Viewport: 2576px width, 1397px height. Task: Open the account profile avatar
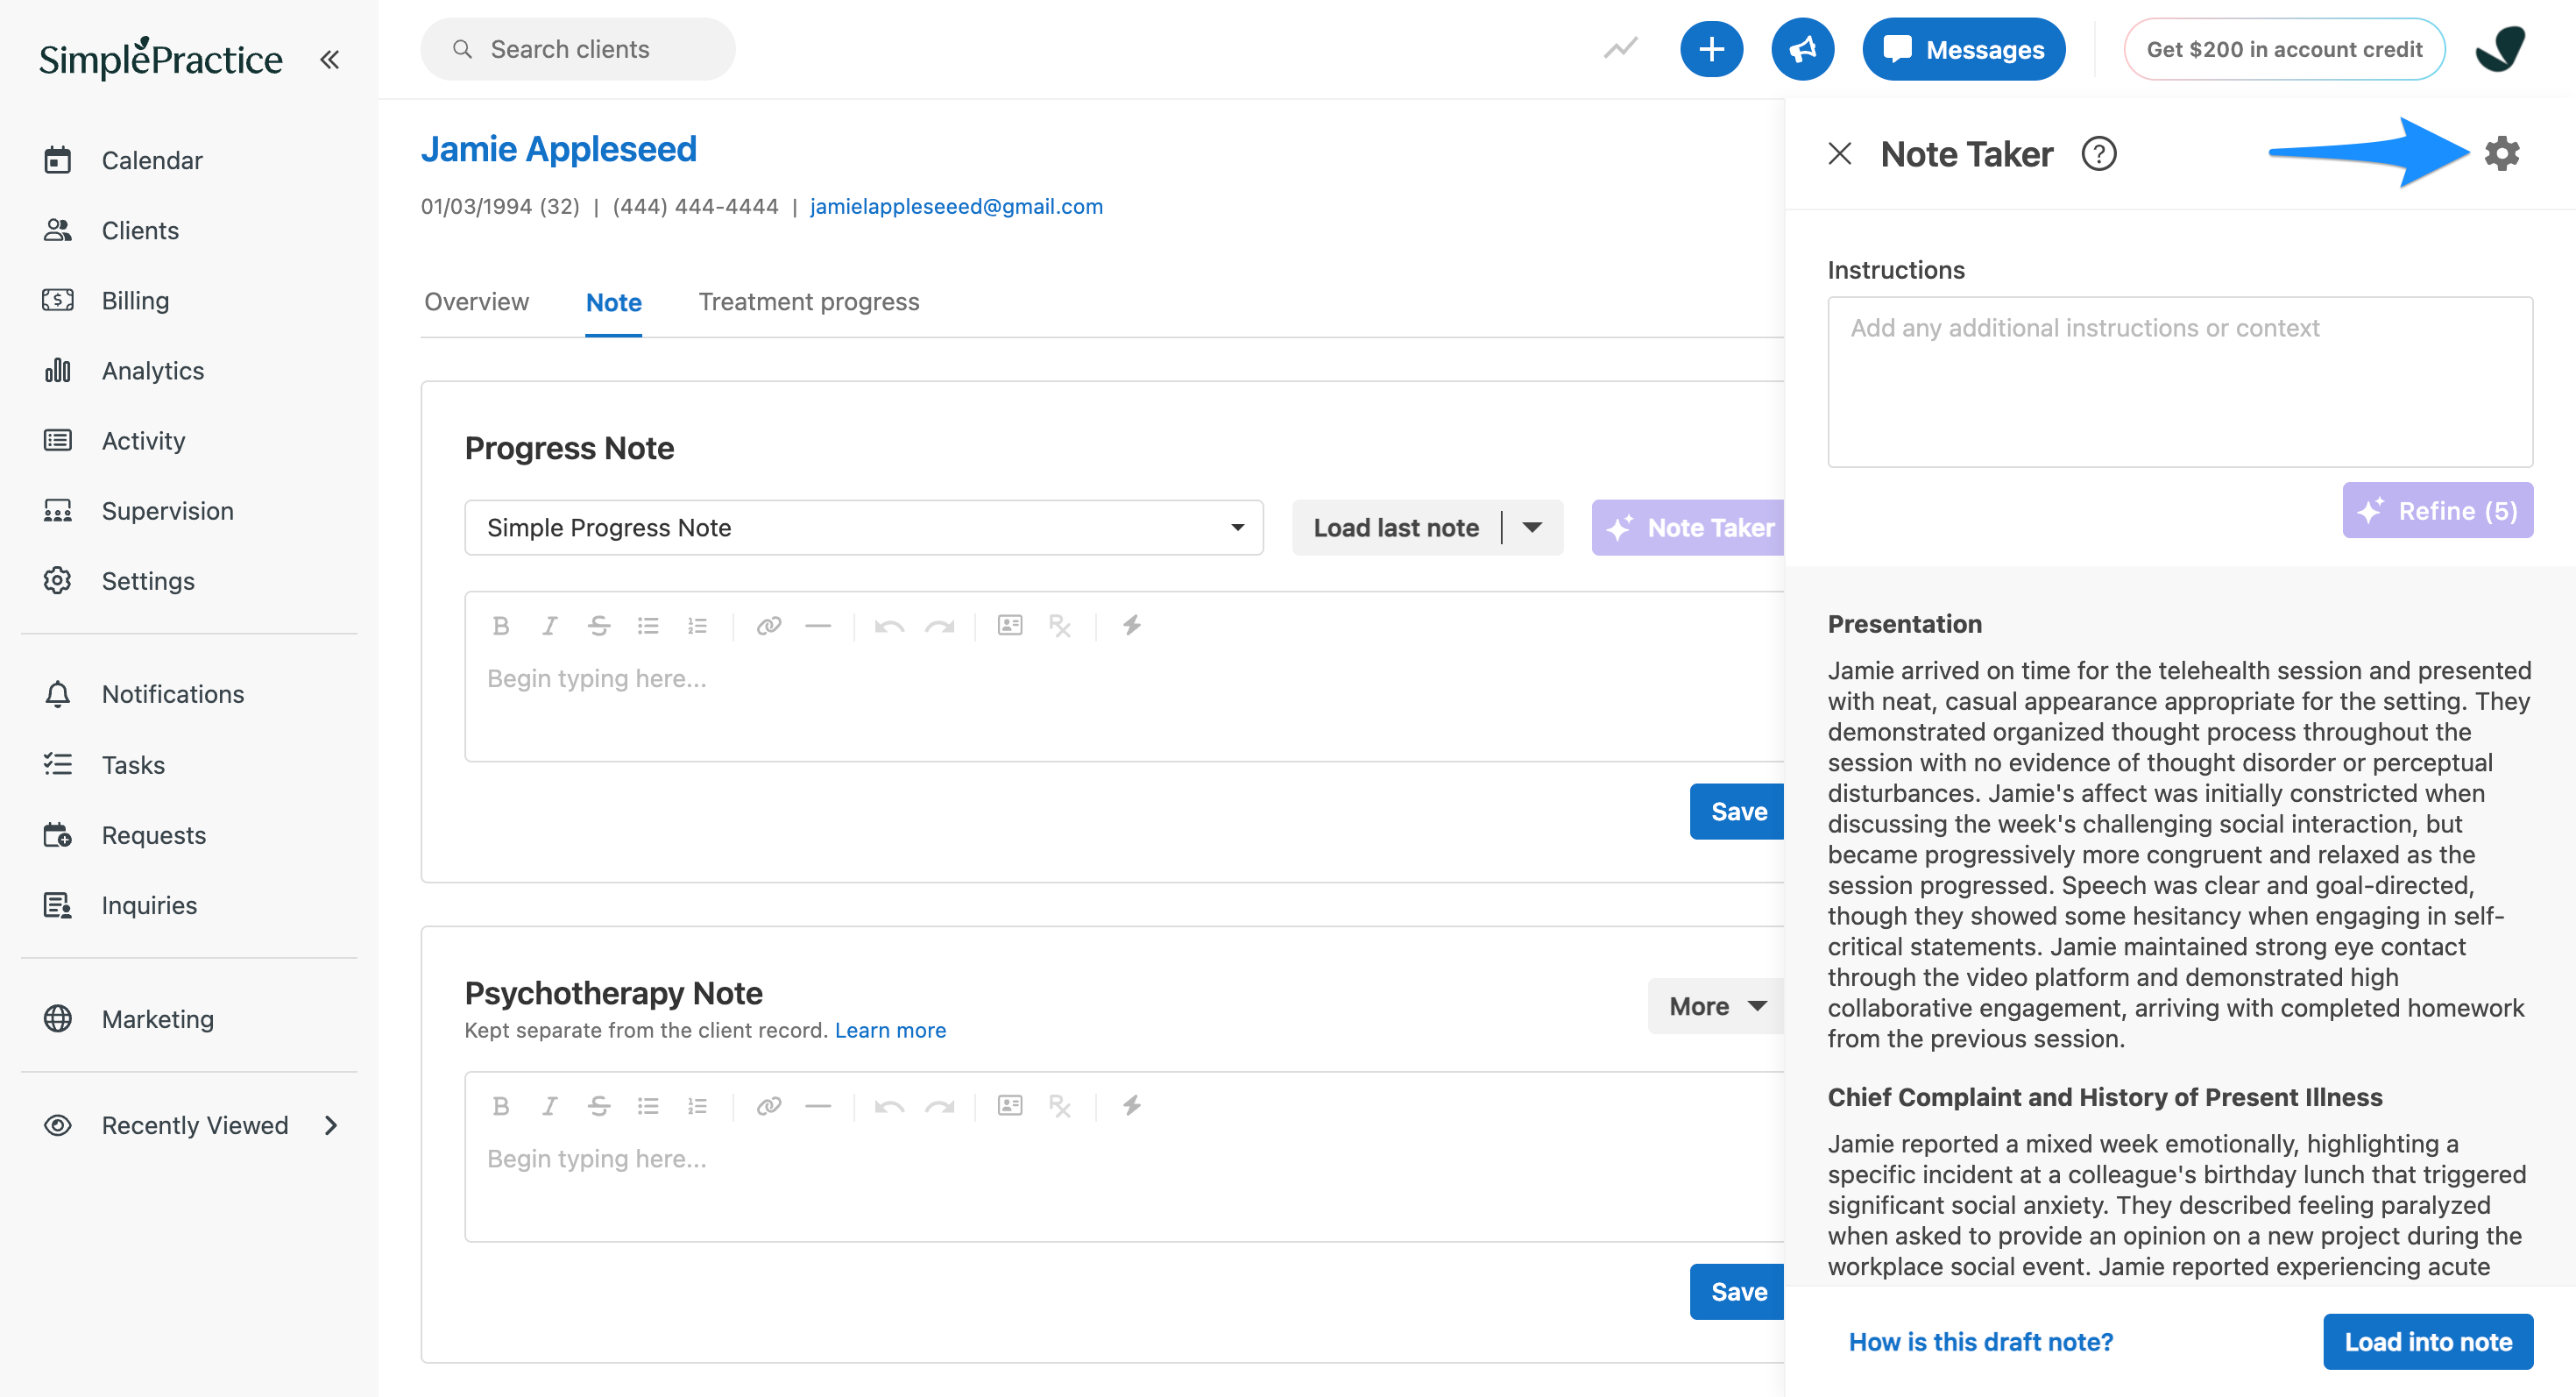pyautogui.click(x=2500, y=49)
